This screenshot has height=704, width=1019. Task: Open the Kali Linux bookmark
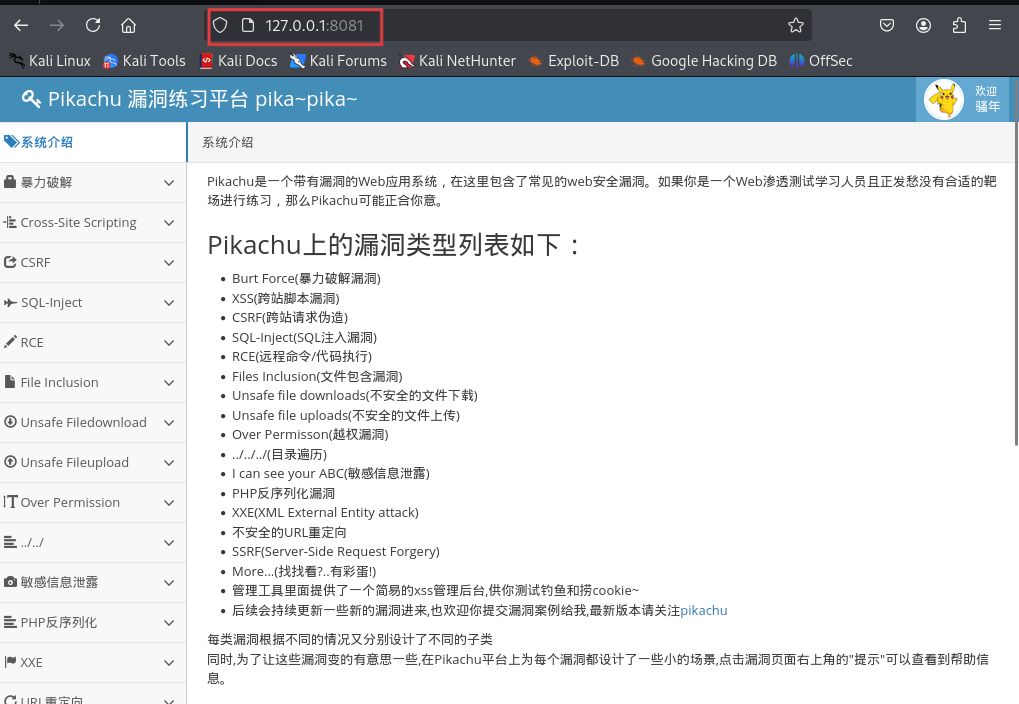pos(50,61)
